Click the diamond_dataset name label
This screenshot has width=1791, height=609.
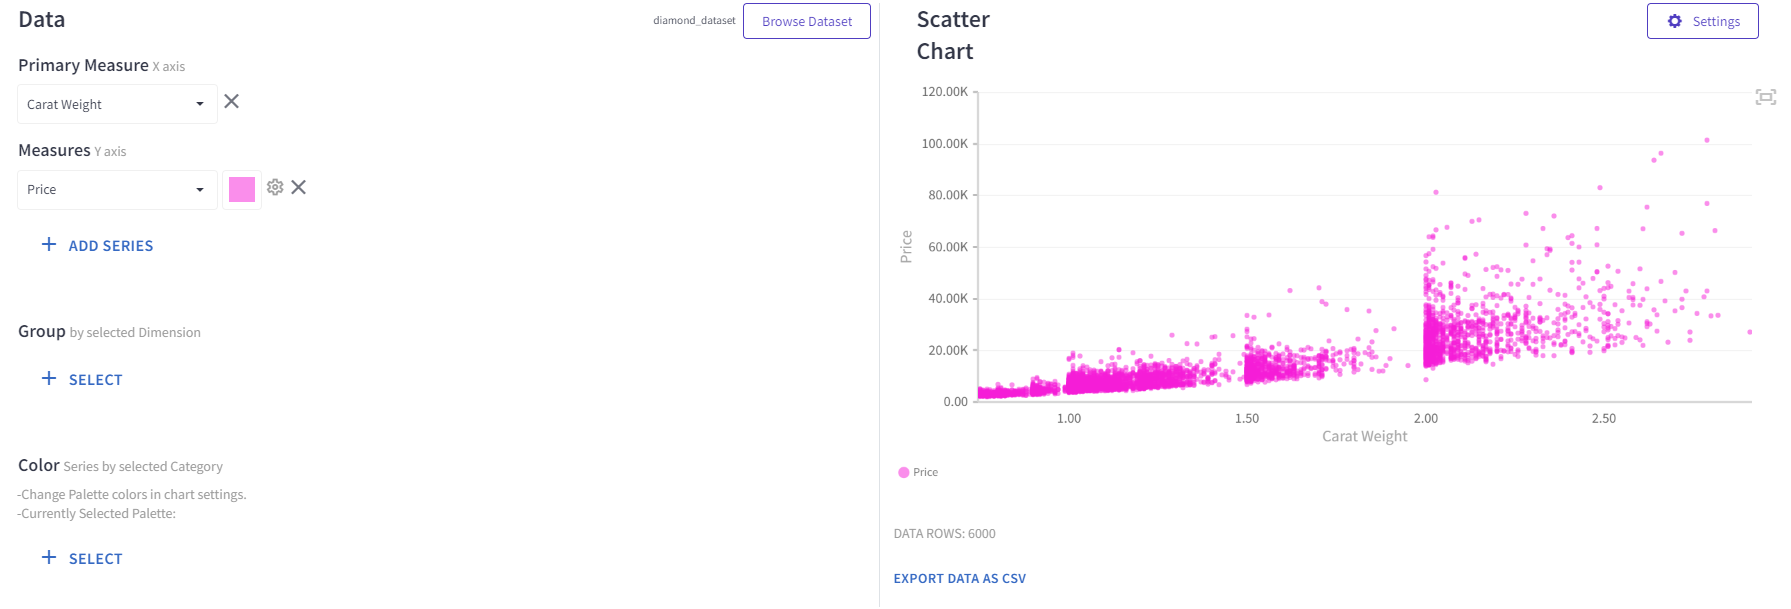[694, 21]
